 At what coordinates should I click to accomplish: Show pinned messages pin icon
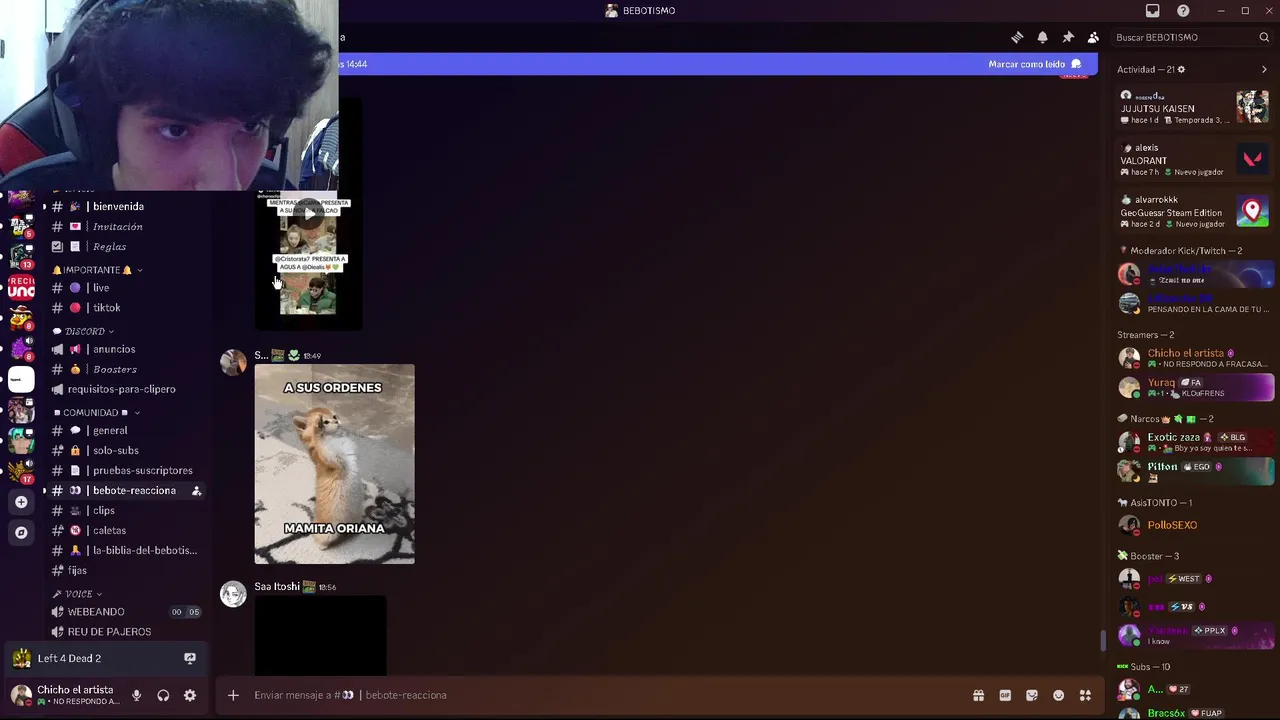click(x=1068, y=37)
